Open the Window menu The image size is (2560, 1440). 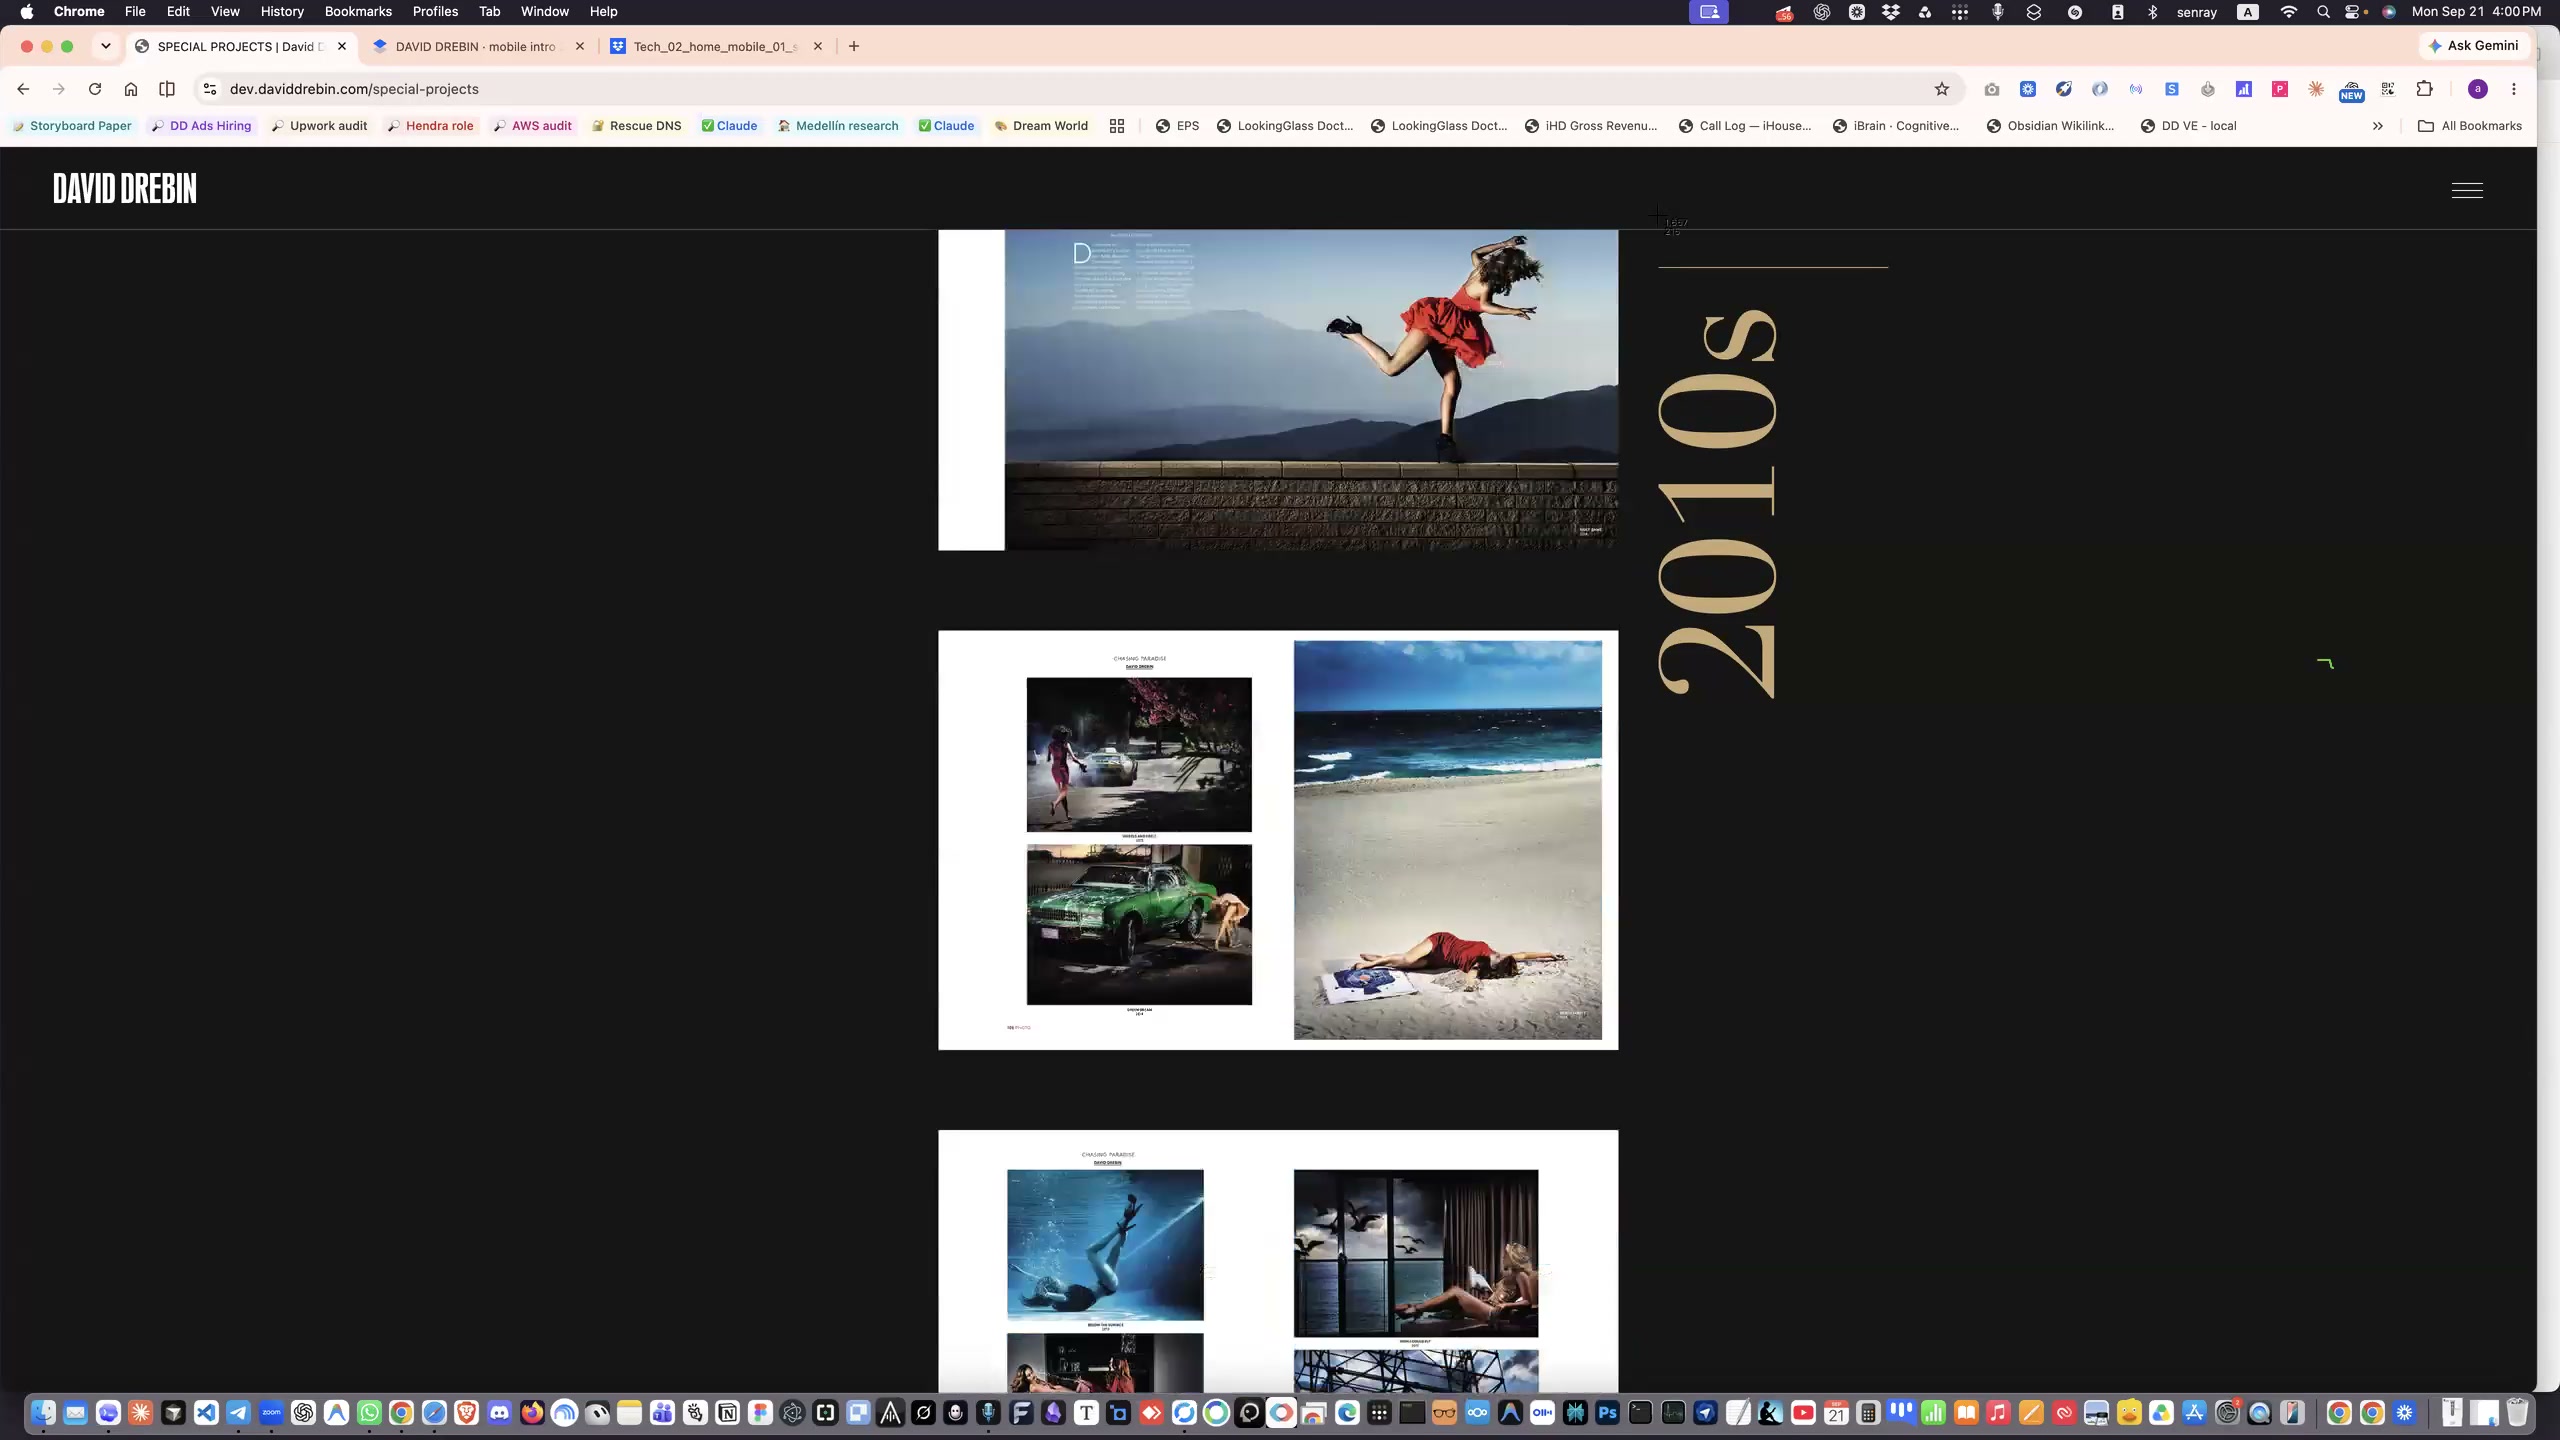(545, 12)
